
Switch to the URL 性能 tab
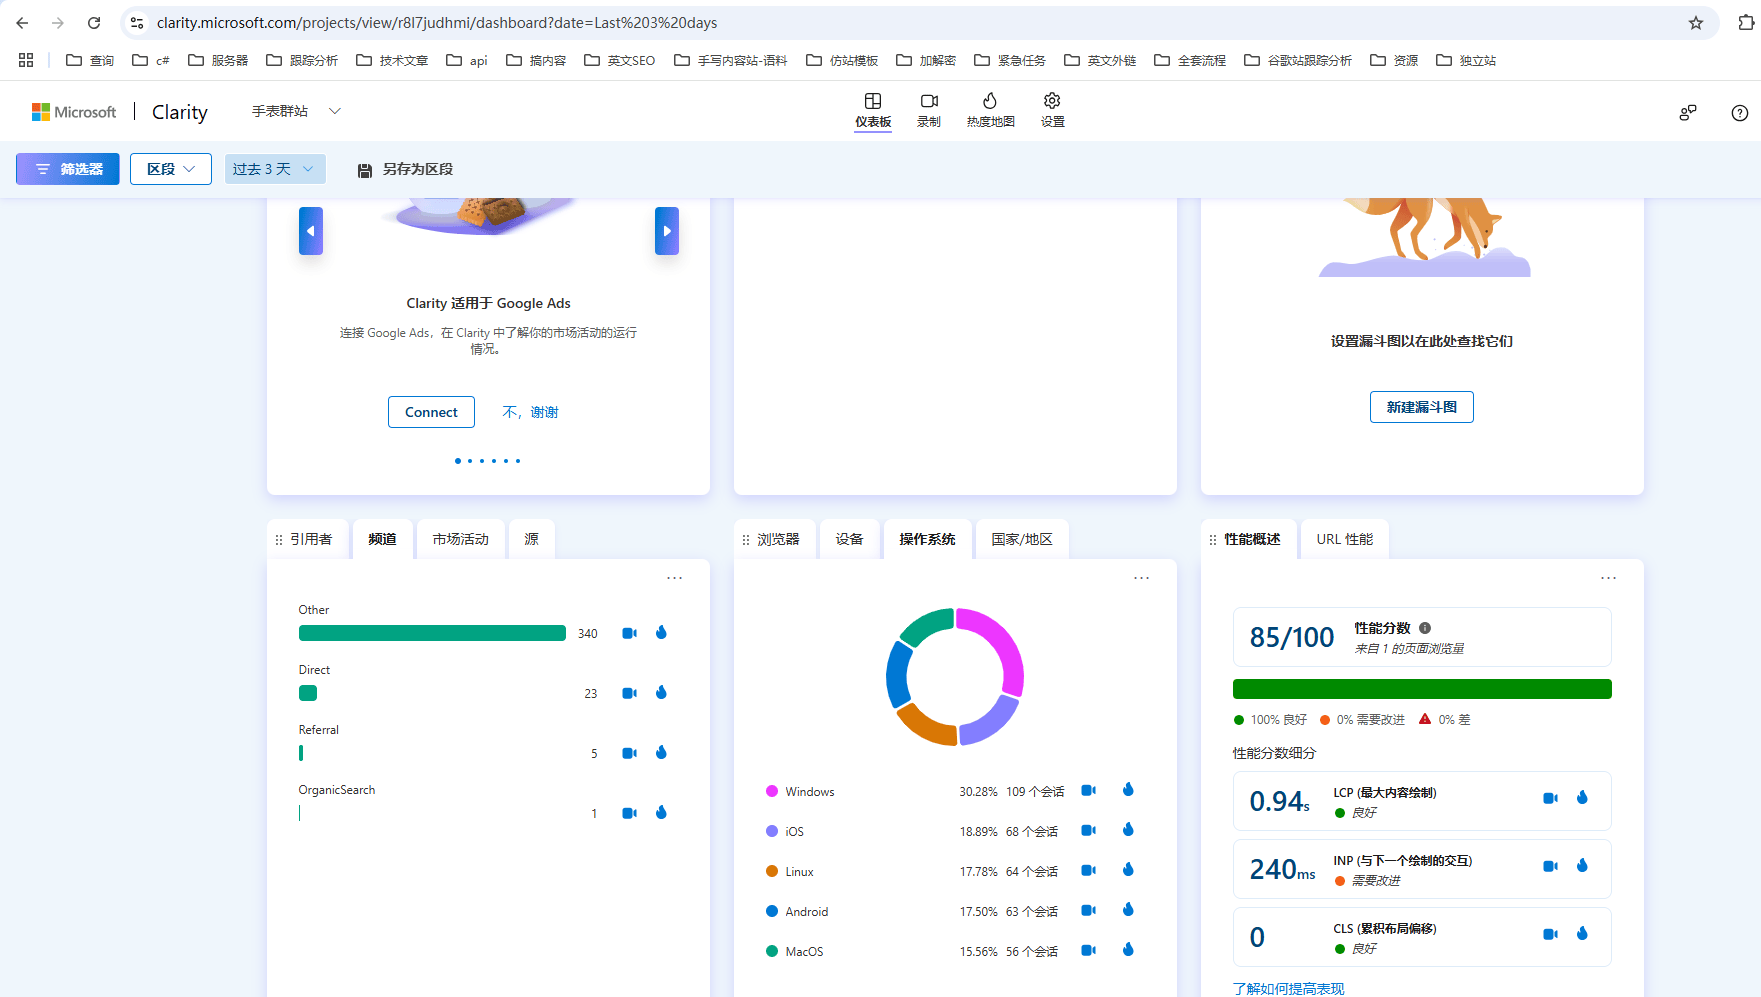pos(1344,539)
